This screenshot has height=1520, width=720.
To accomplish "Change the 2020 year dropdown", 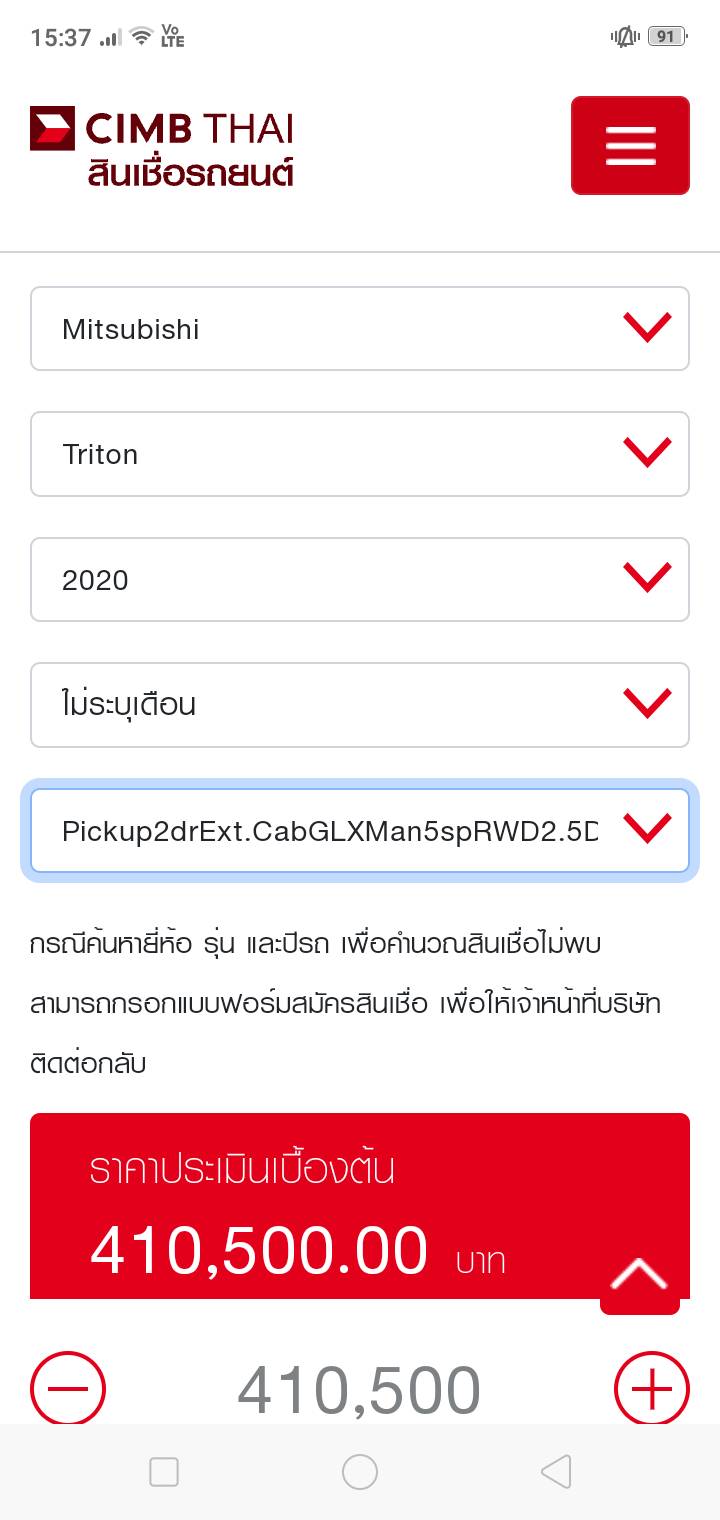I will [x=360, y=579].
